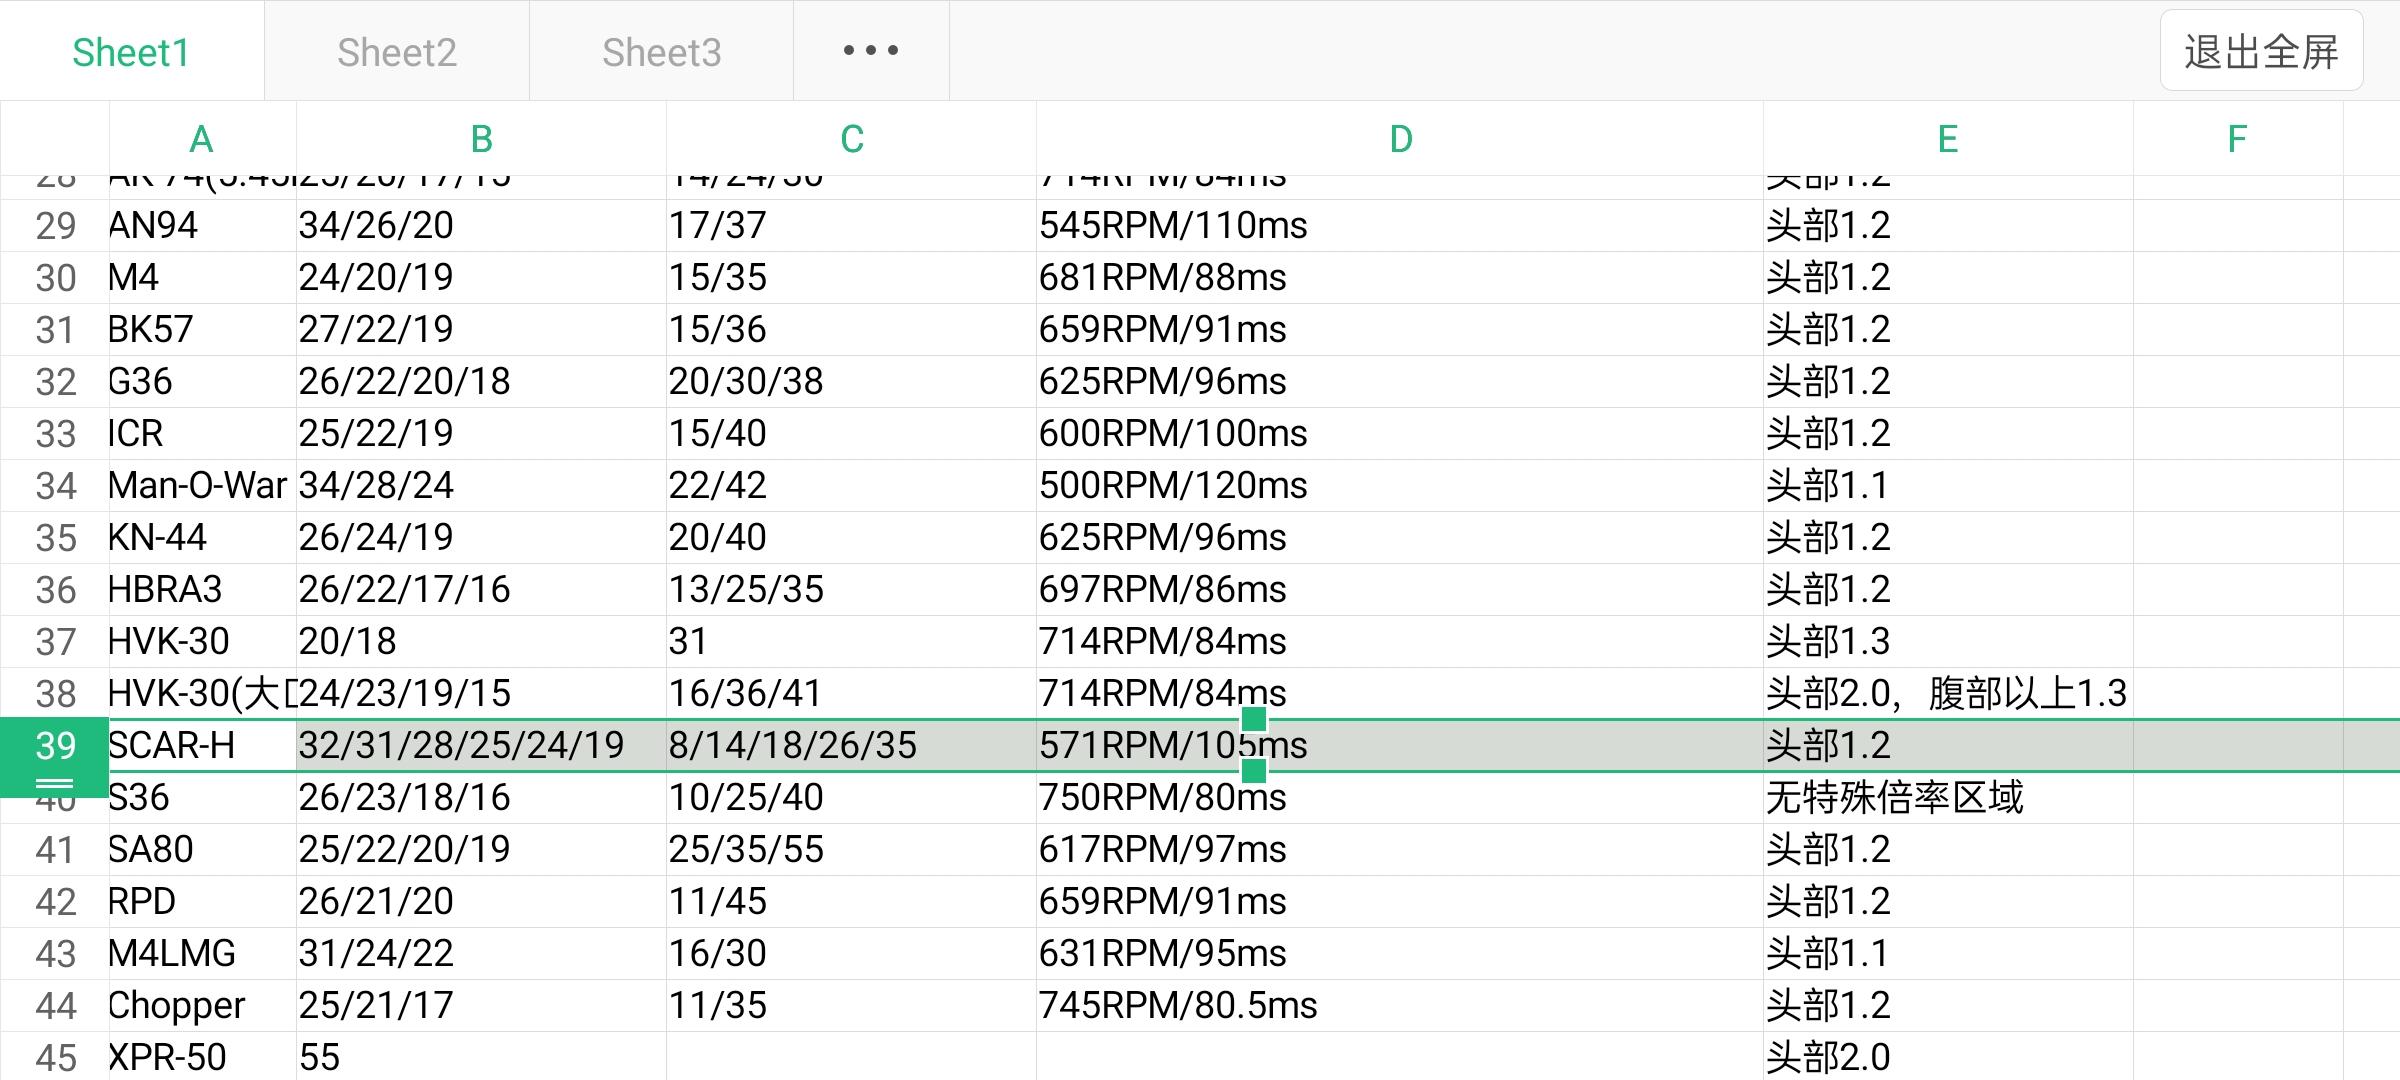Click the SCAR-H name cell
This screenshot has width=2400, height=1080.
172,746
